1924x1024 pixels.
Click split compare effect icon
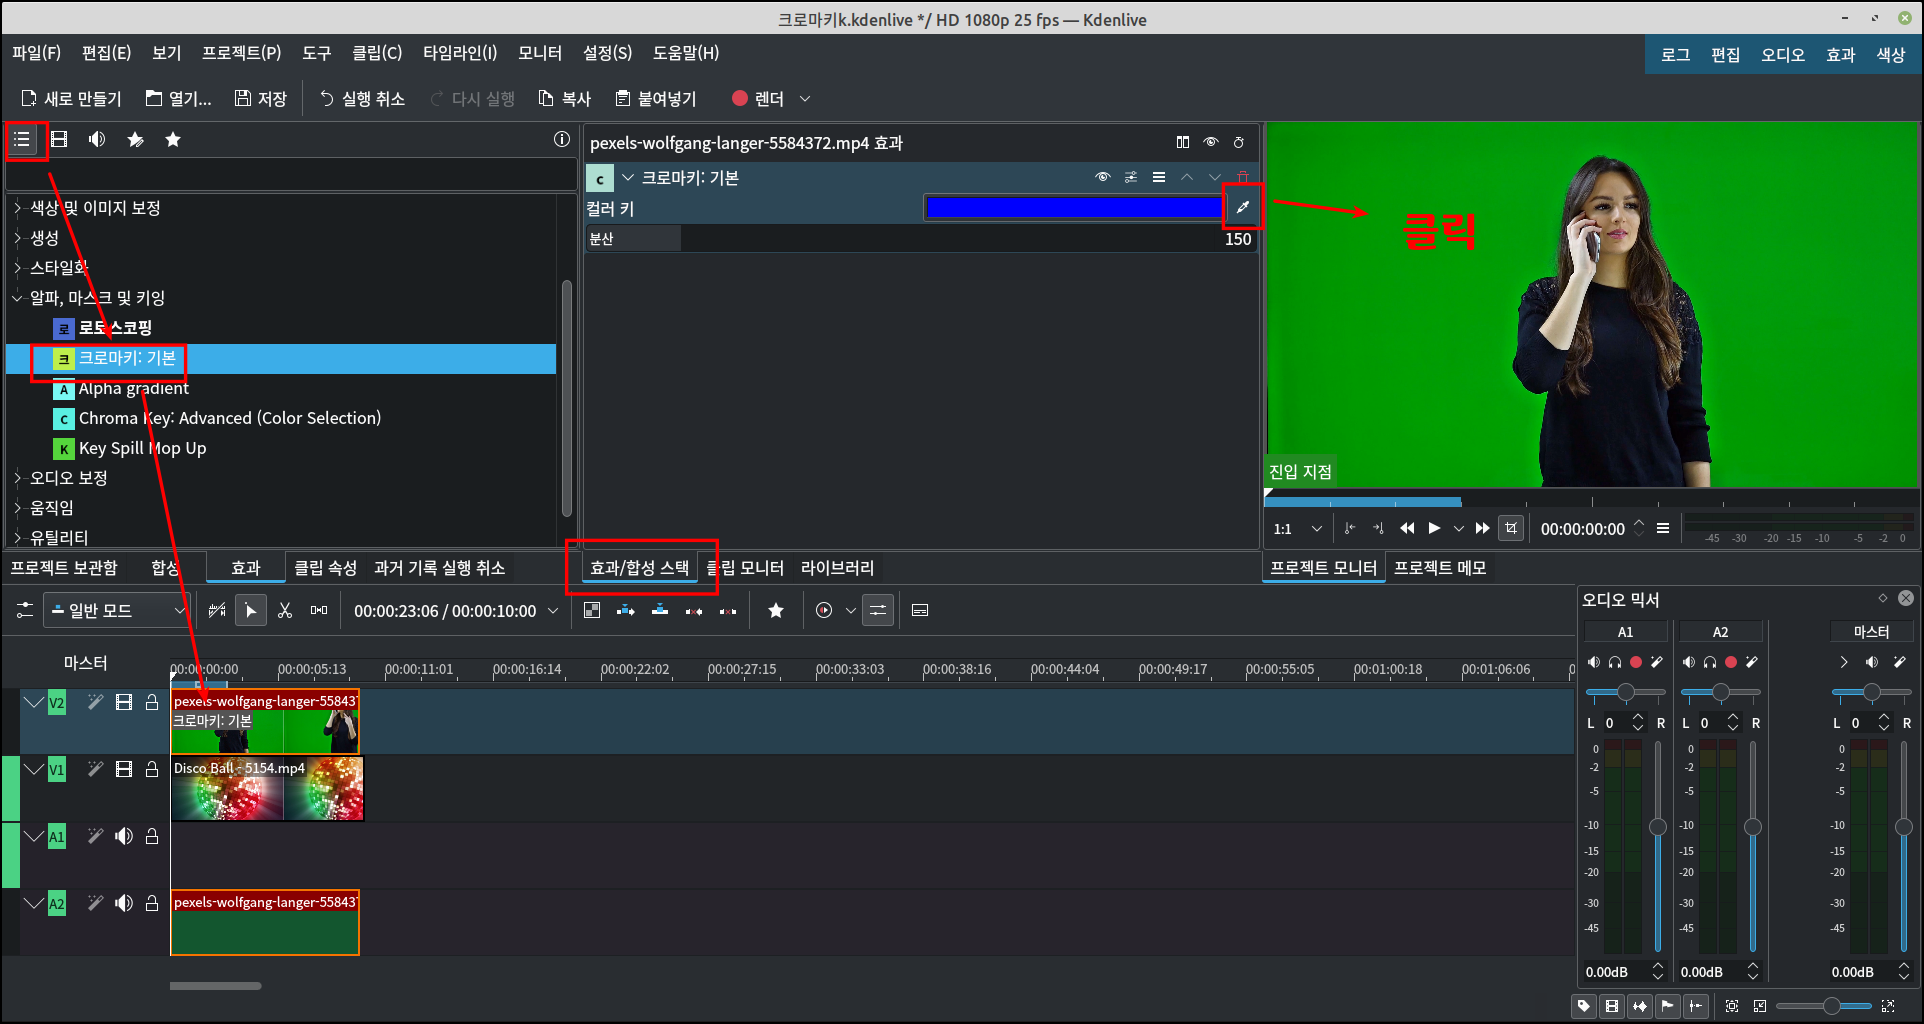point(1183,142)
